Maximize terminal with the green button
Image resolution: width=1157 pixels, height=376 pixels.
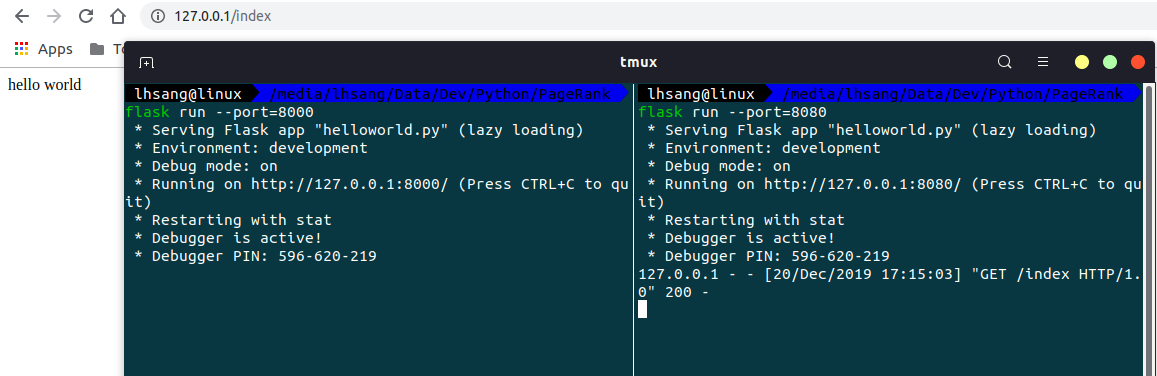1110,63
